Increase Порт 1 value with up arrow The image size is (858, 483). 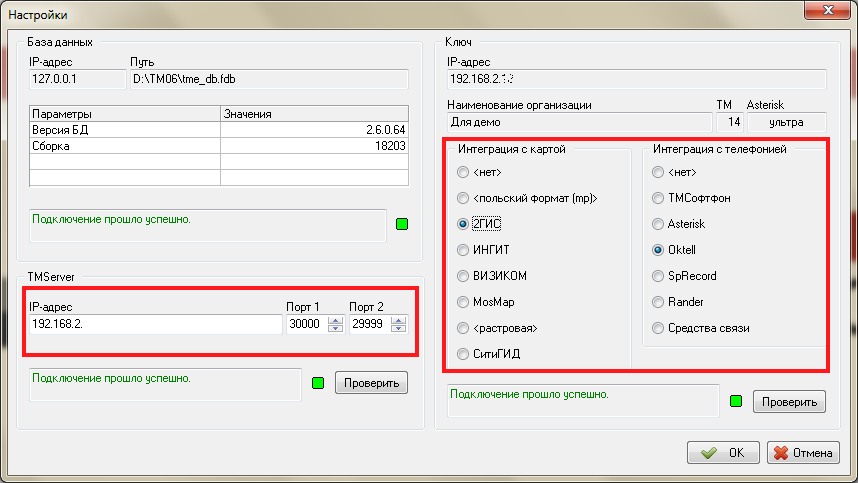335,320
